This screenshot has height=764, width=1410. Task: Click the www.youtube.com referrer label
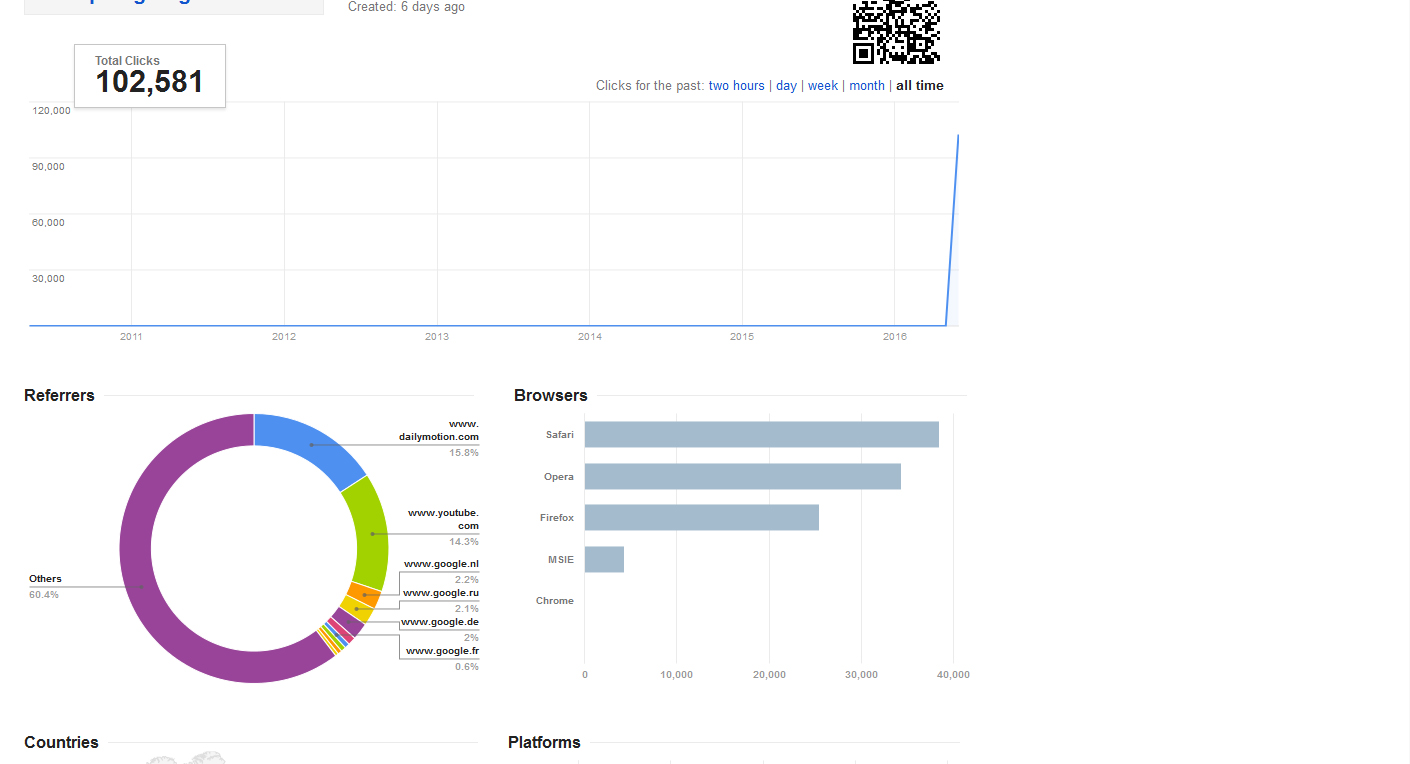pyautogui.click(x=444, y=519)
